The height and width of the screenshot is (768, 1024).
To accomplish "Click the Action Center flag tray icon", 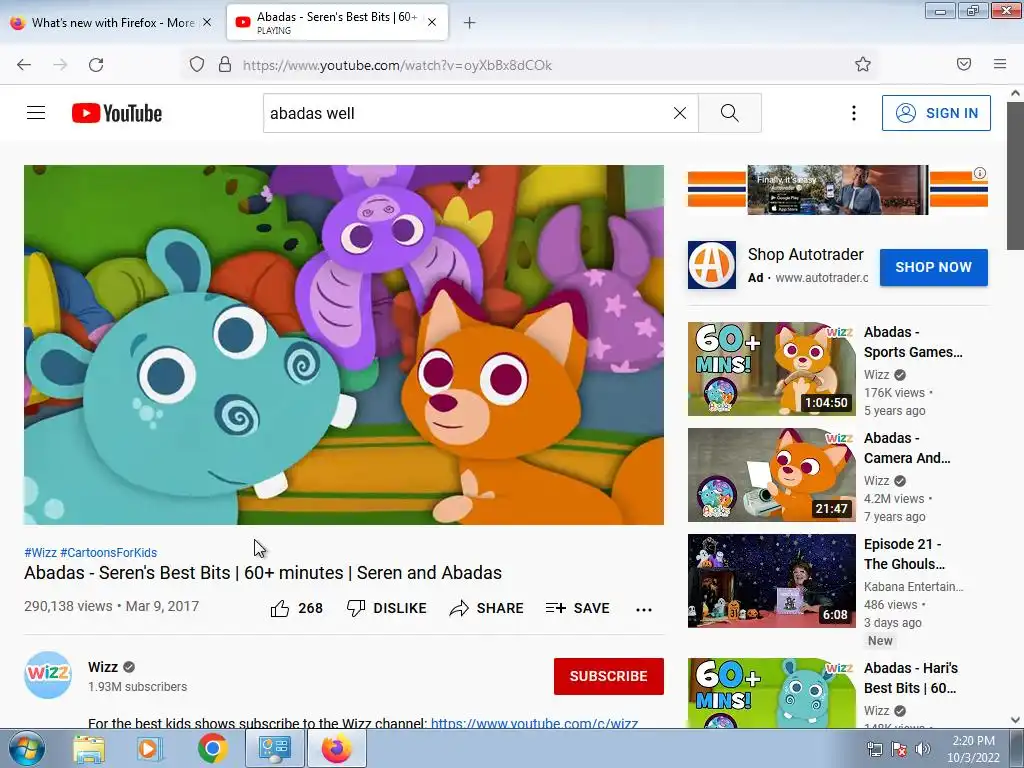I will [x=899, y=749].
